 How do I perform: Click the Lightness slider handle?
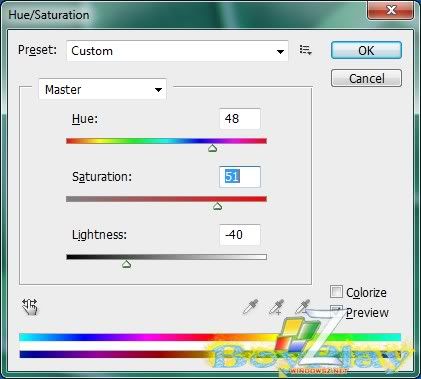126,264
